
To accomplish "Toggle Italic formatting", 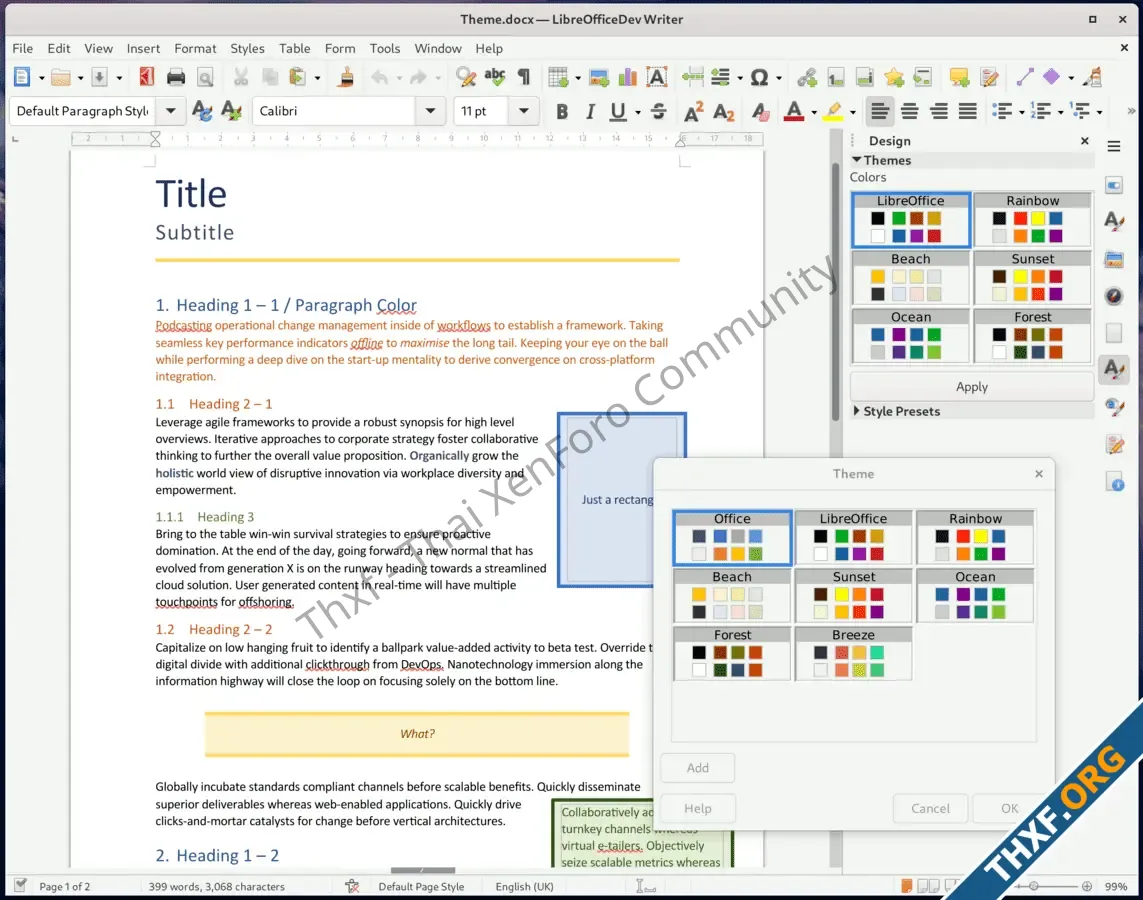I will (x=590, y=111).
